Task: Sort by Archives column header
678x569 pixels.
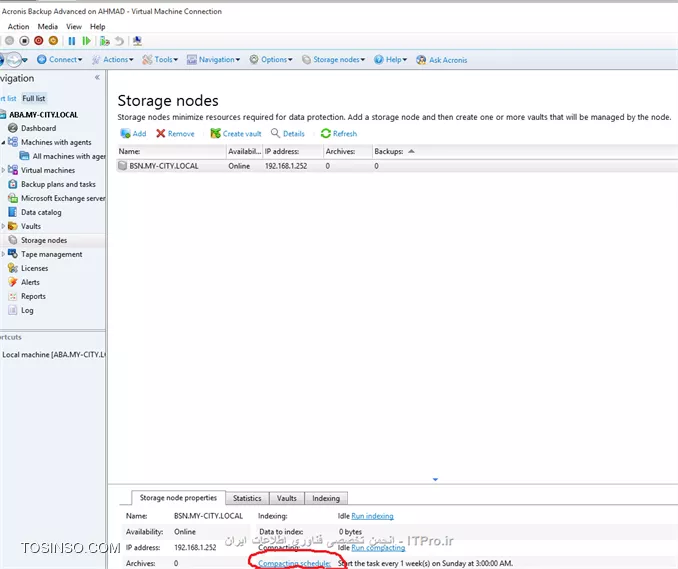Action: point(348,152)
